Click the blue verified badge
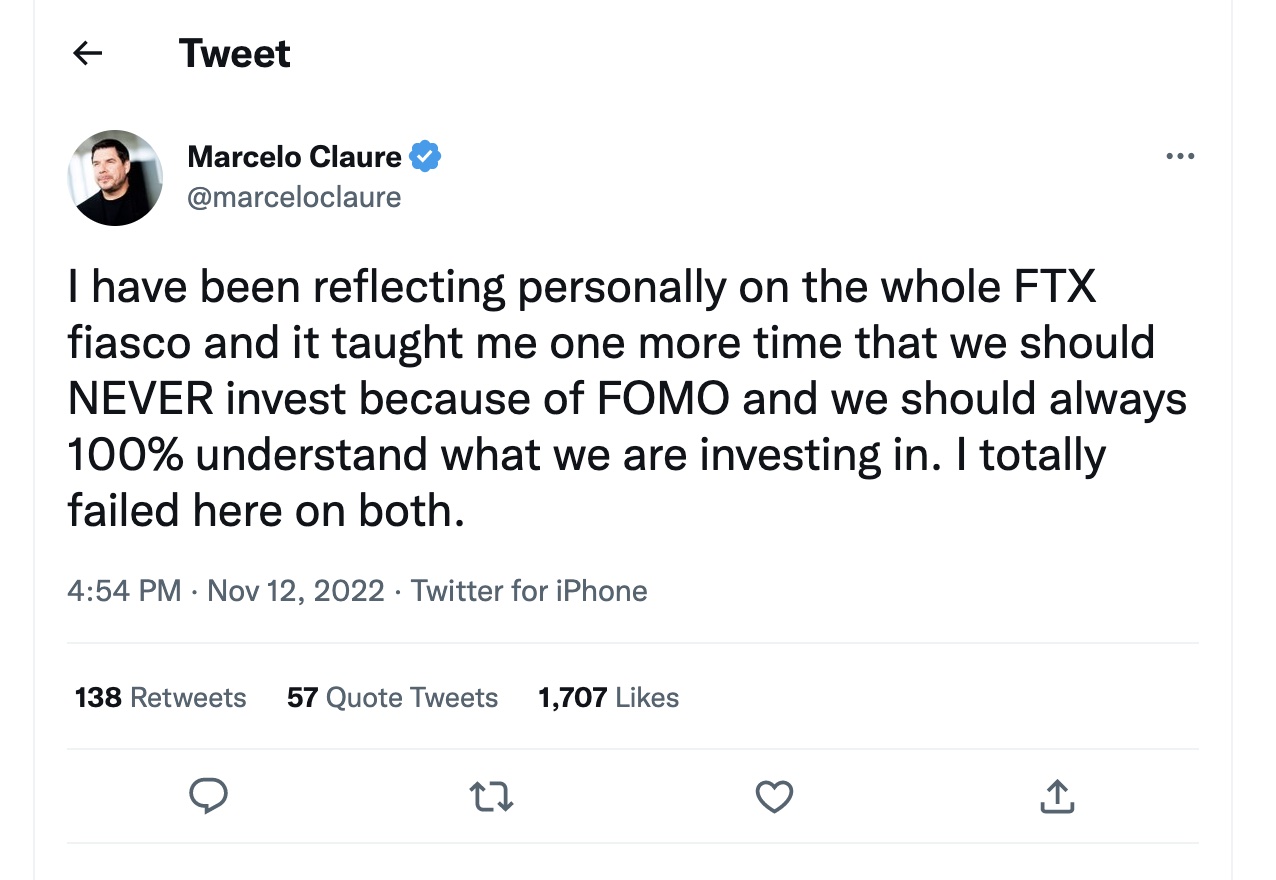This screenshot has height=880, width=1276. [426, 157]
